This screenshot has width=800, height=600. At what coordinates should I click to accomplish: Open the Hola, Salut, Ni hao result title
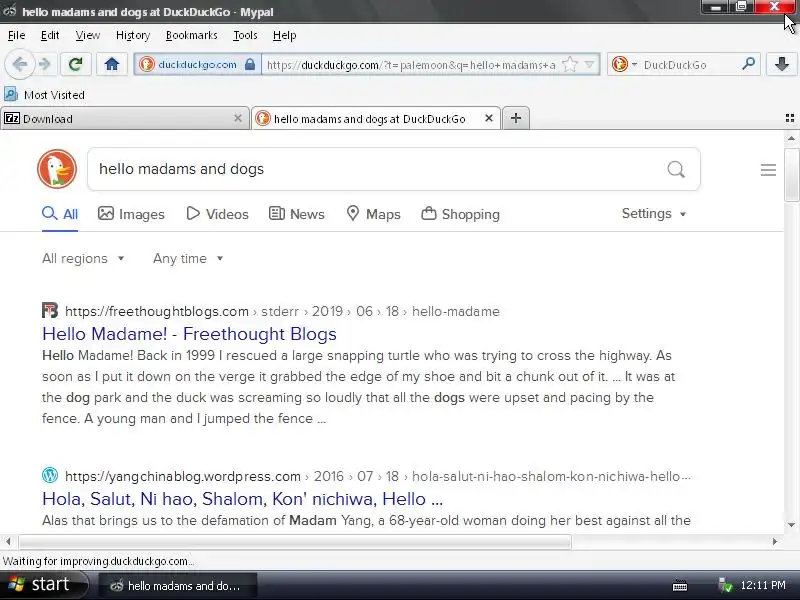(242, 498)
